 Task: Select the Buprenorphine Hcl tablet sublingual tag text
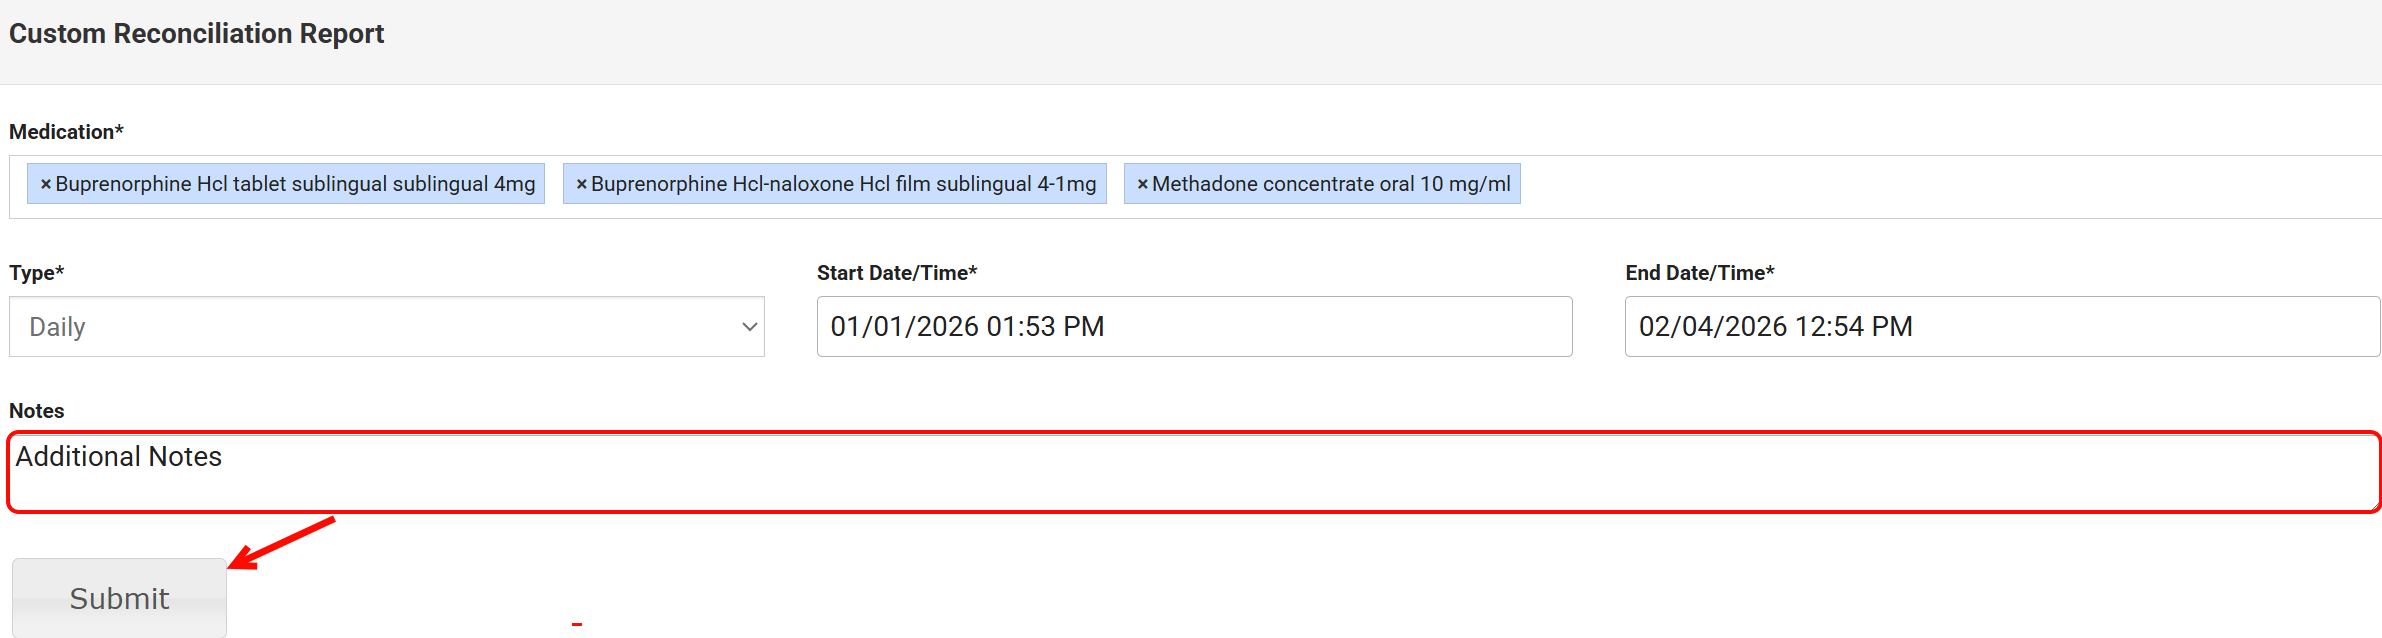[x=295, y=184]
